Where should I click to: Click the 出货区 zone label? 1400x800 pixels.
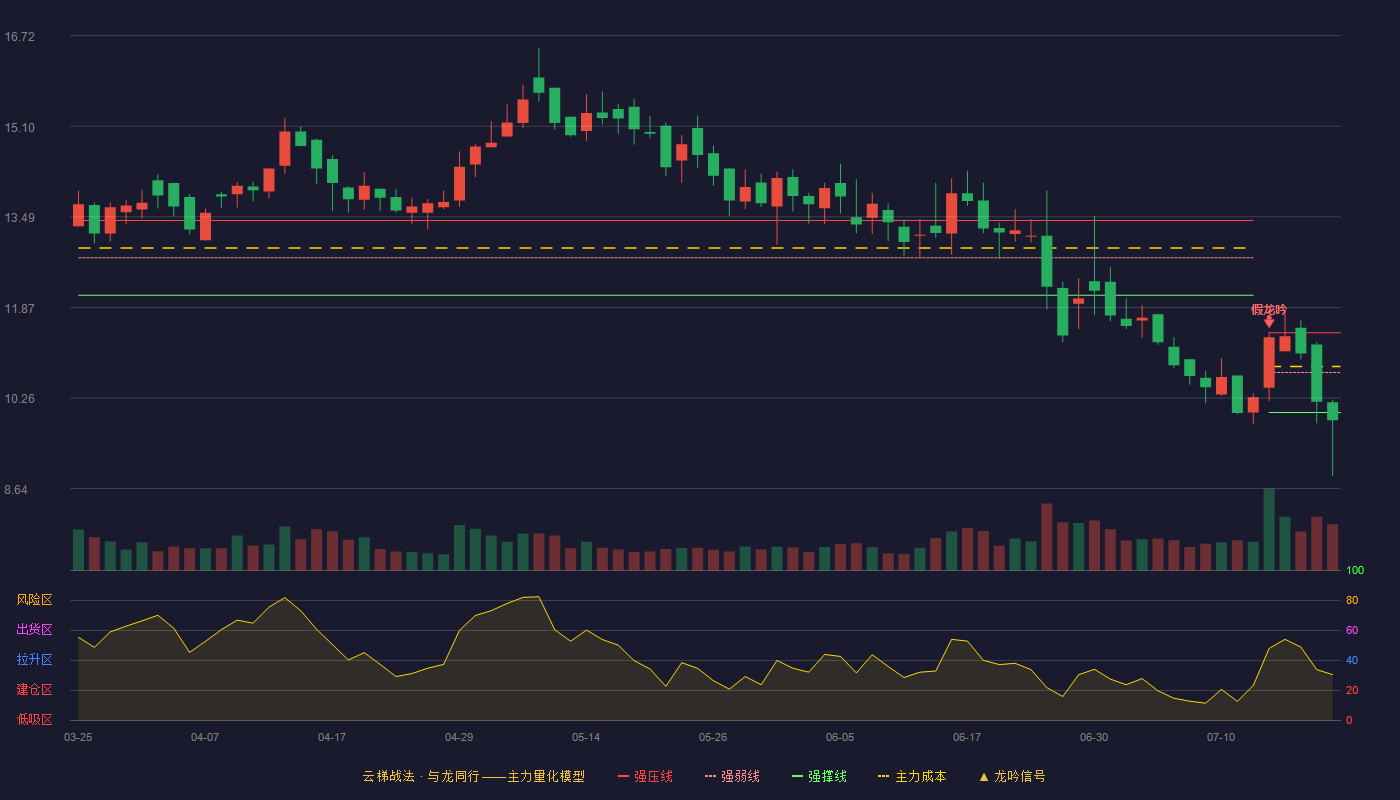tap(34, 630)
